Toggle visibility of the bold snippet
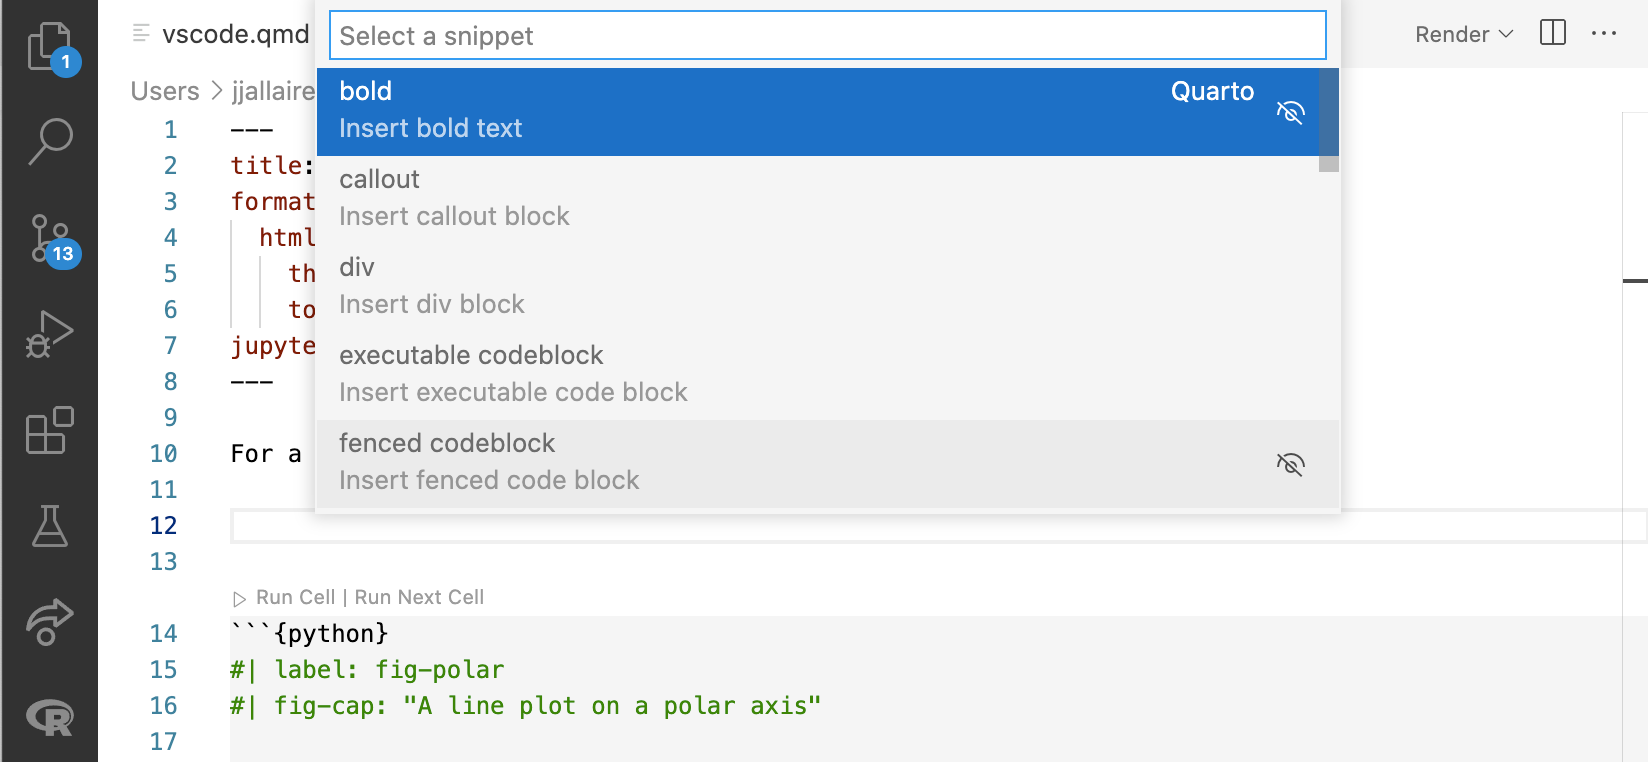1648x762 pixels. pos(1290,113)
